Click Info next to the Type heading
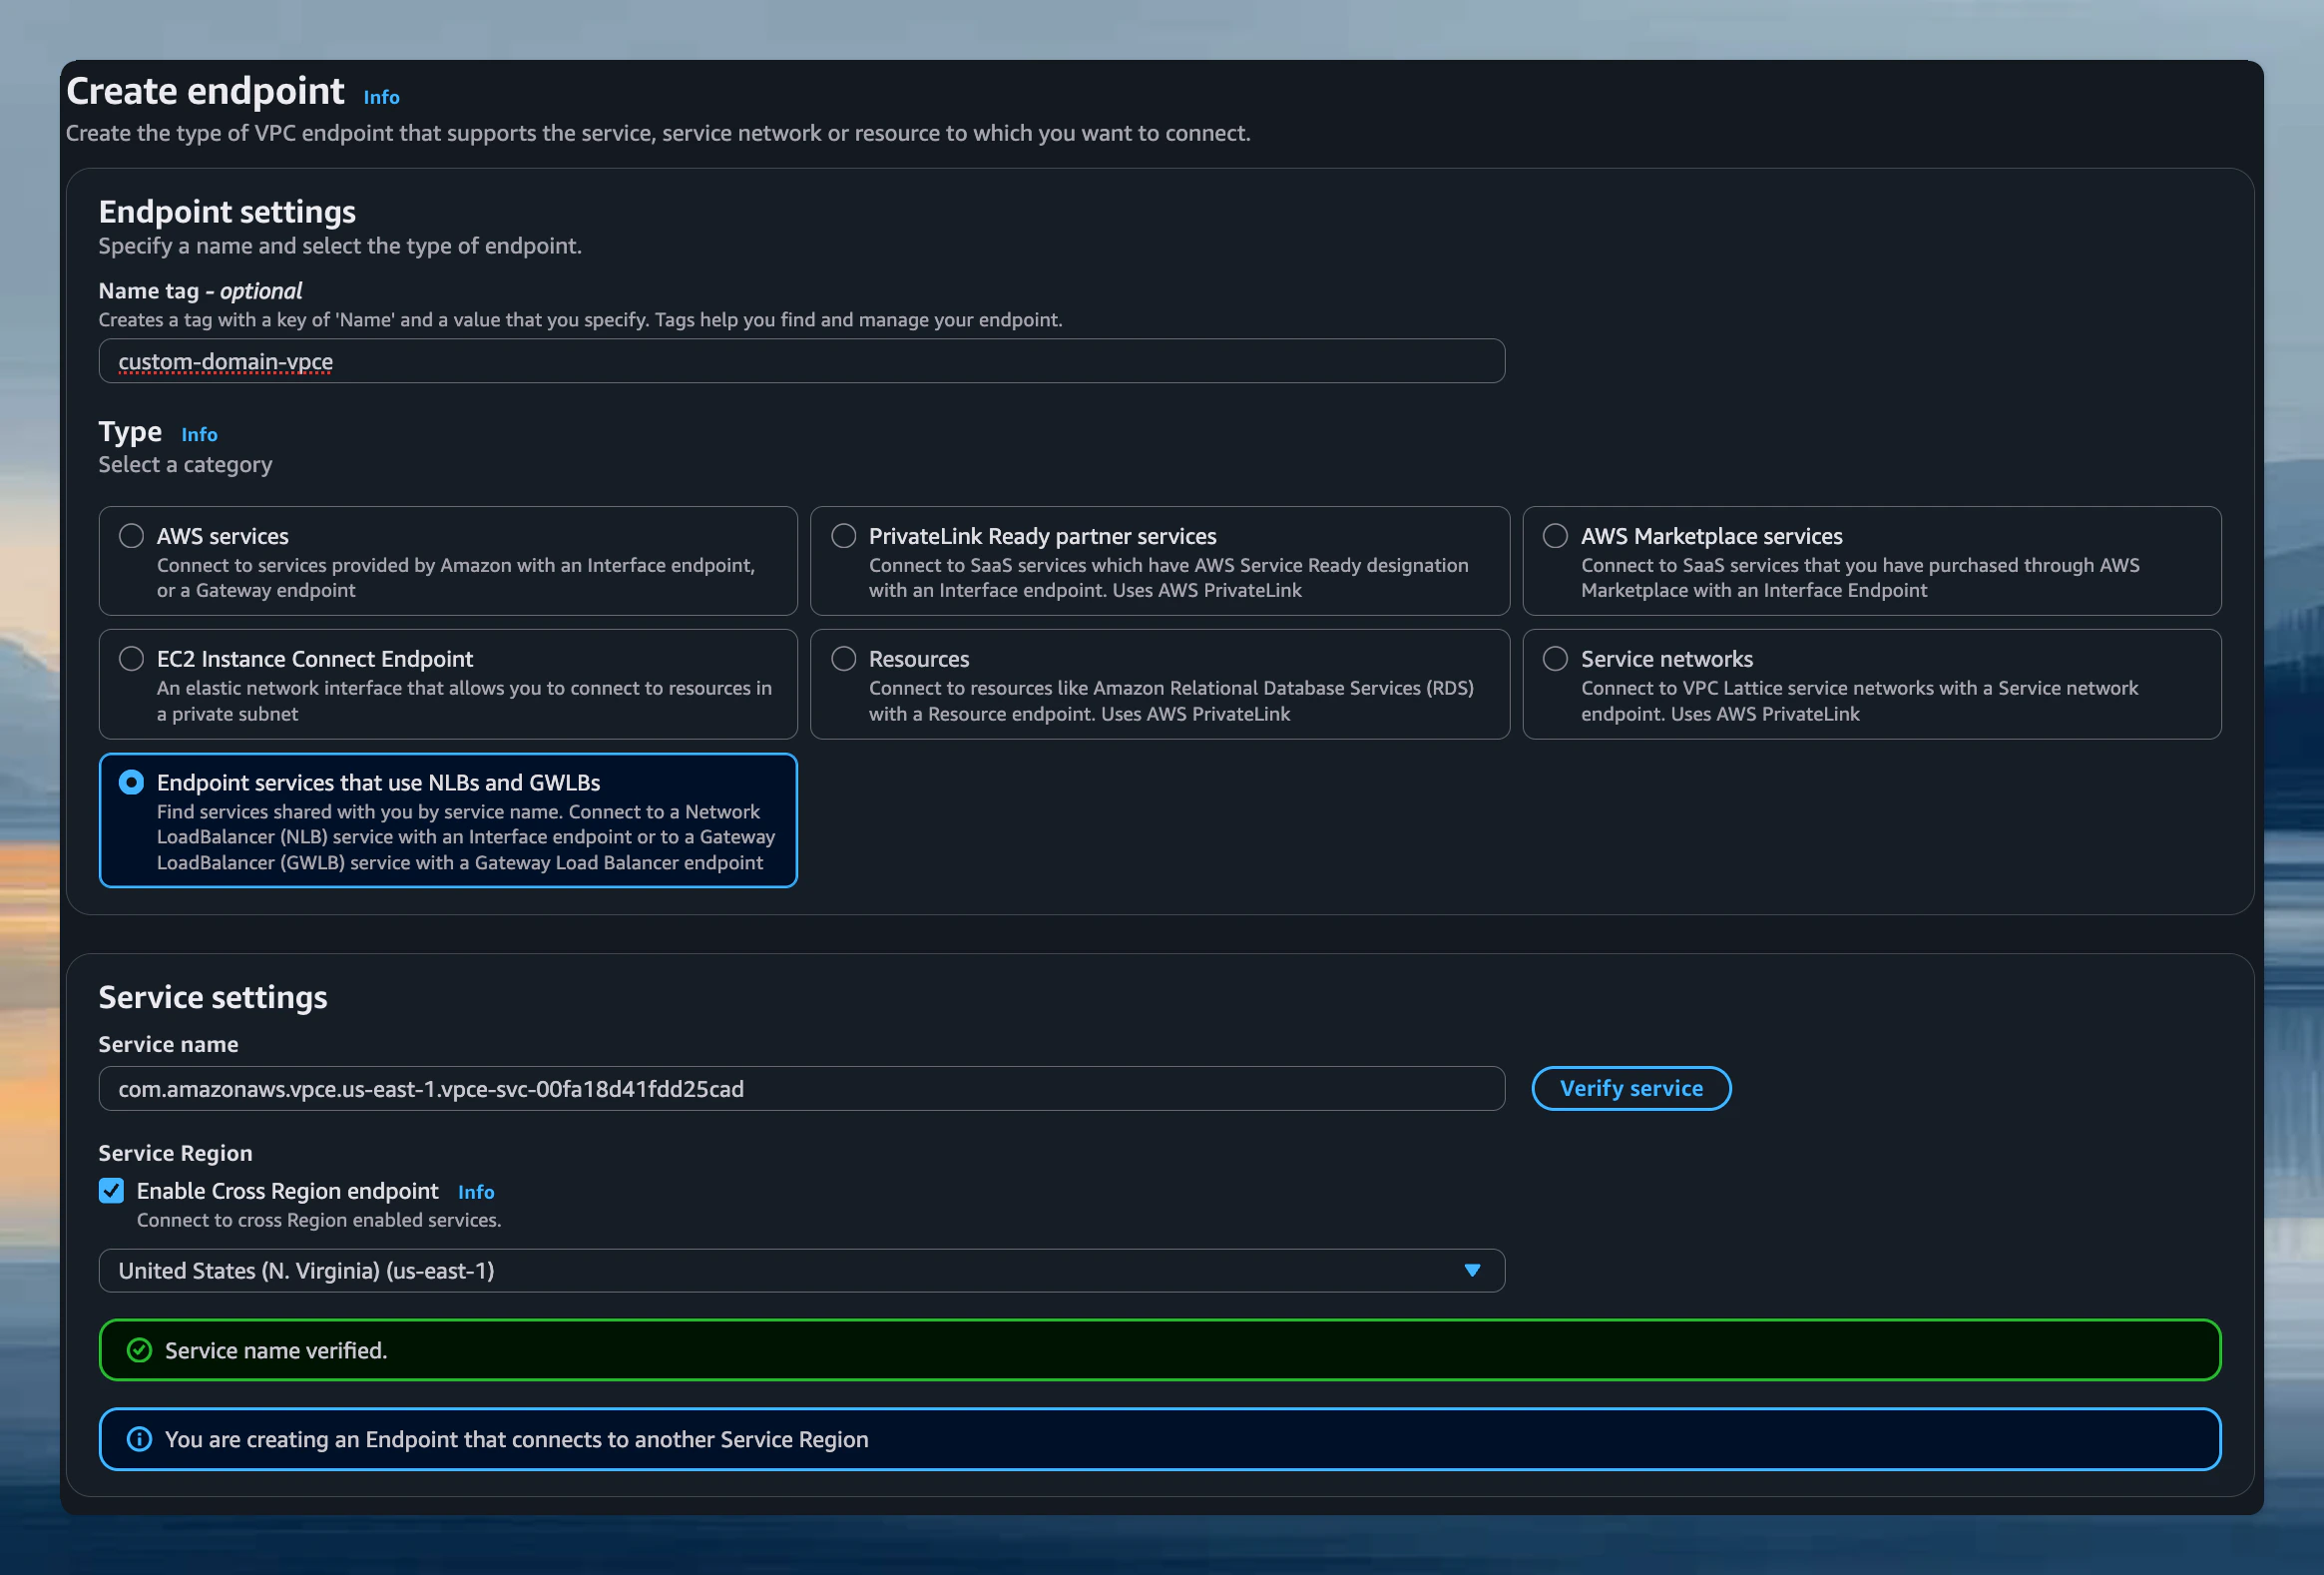2324x1575 pixels. tap(199, 434)
